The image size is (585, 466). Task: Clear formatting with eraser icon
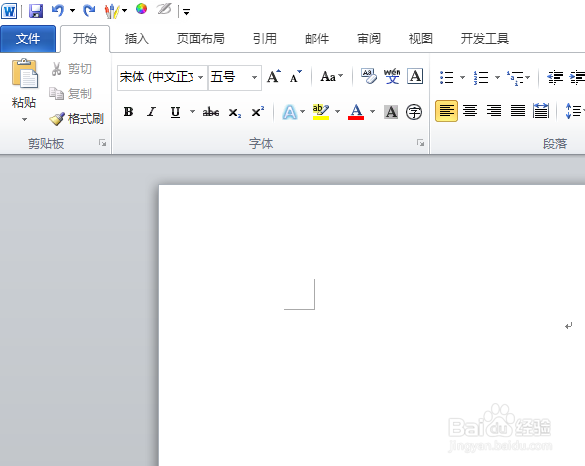(369, 76)
